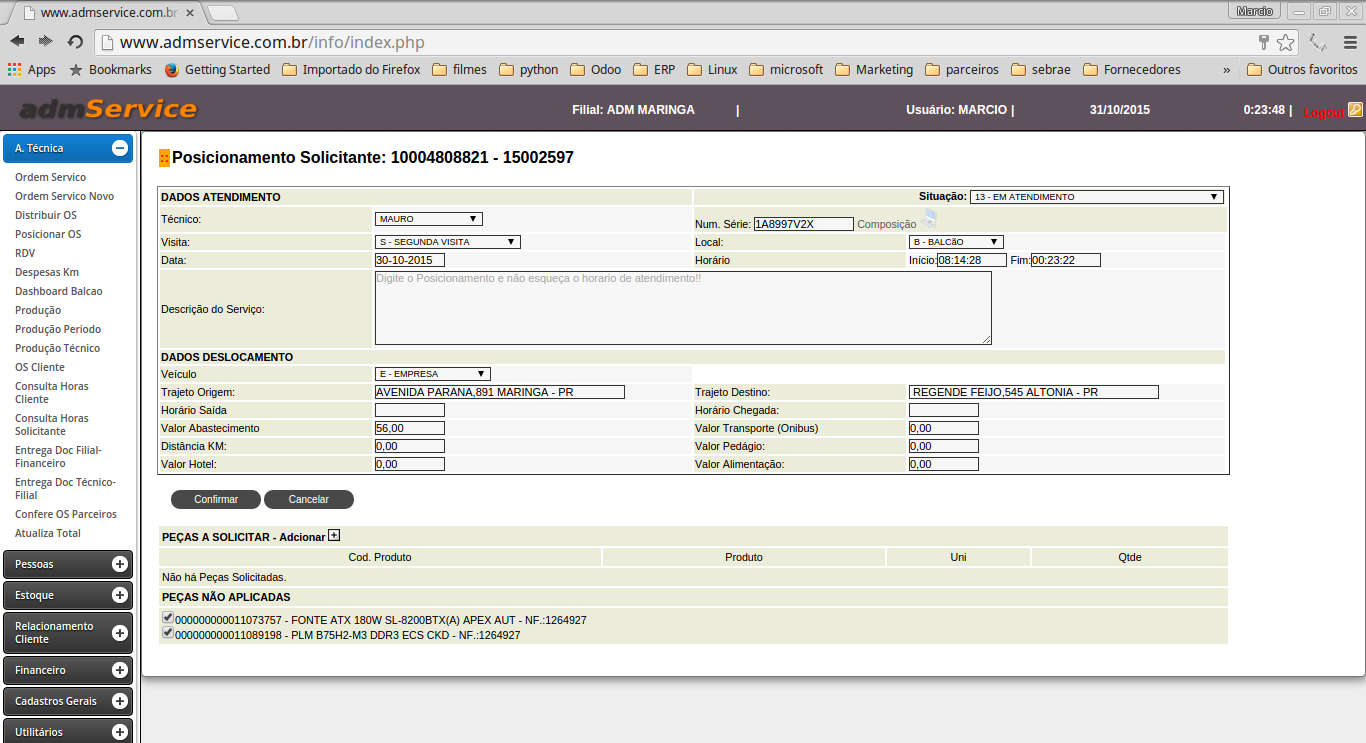Click the Apps grid icon in bookmarks bar
This screenshot has width=1366, height=743.
pyautogui.click(x=14, y=70)
